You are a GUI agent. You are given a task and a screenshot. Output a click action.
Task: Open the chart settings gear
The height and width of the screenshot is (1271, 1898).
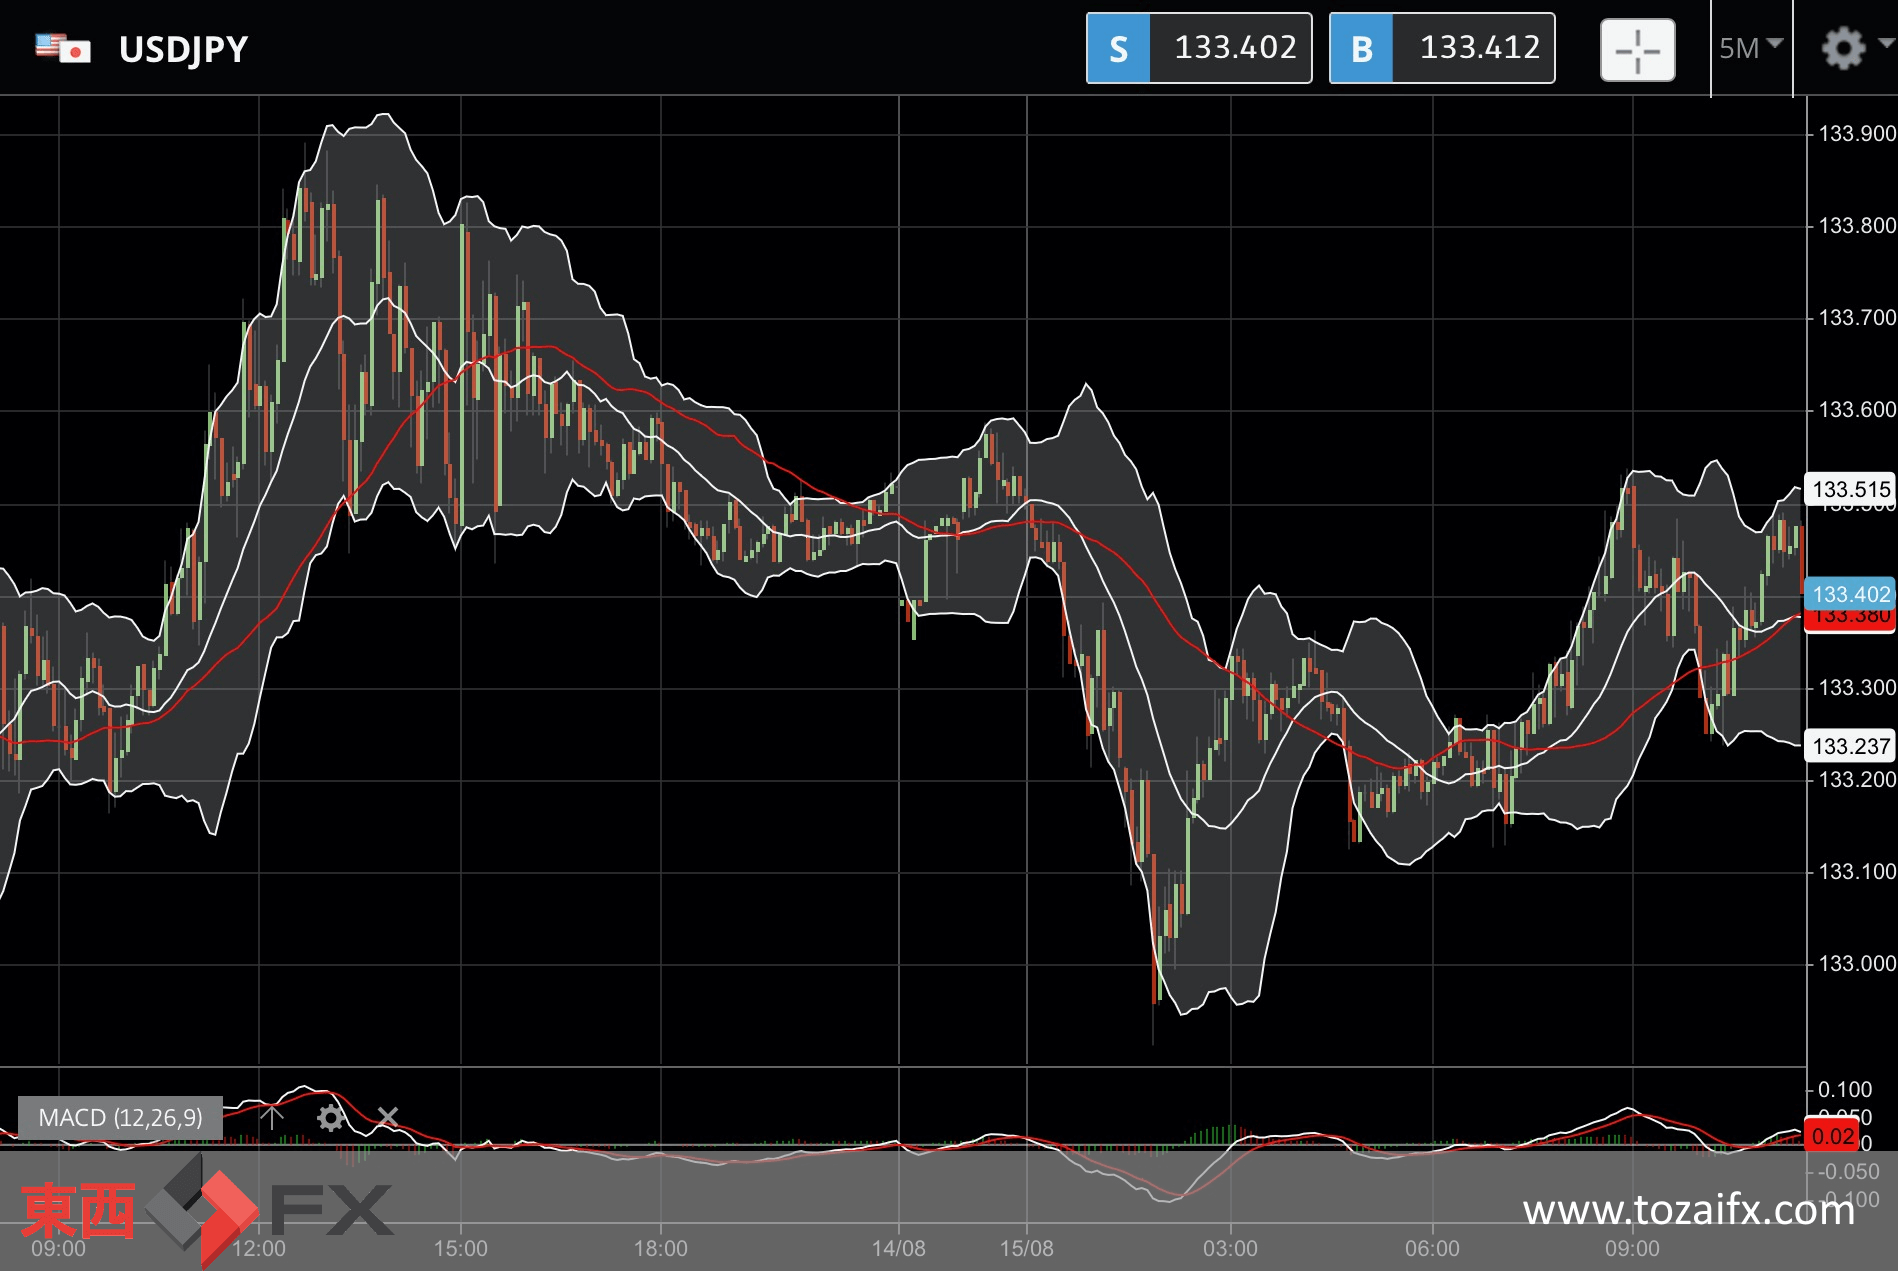click(1842, 48)
